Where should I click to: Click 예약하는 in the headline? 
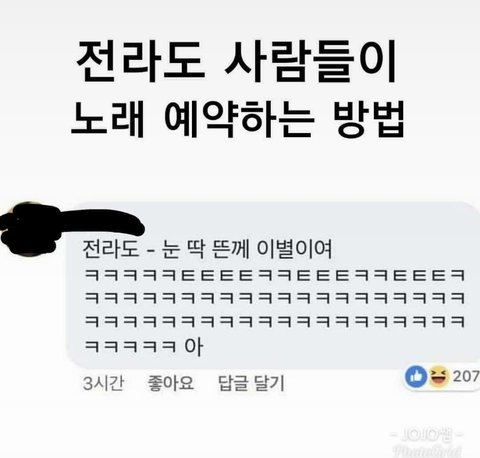tap(239, 119)
